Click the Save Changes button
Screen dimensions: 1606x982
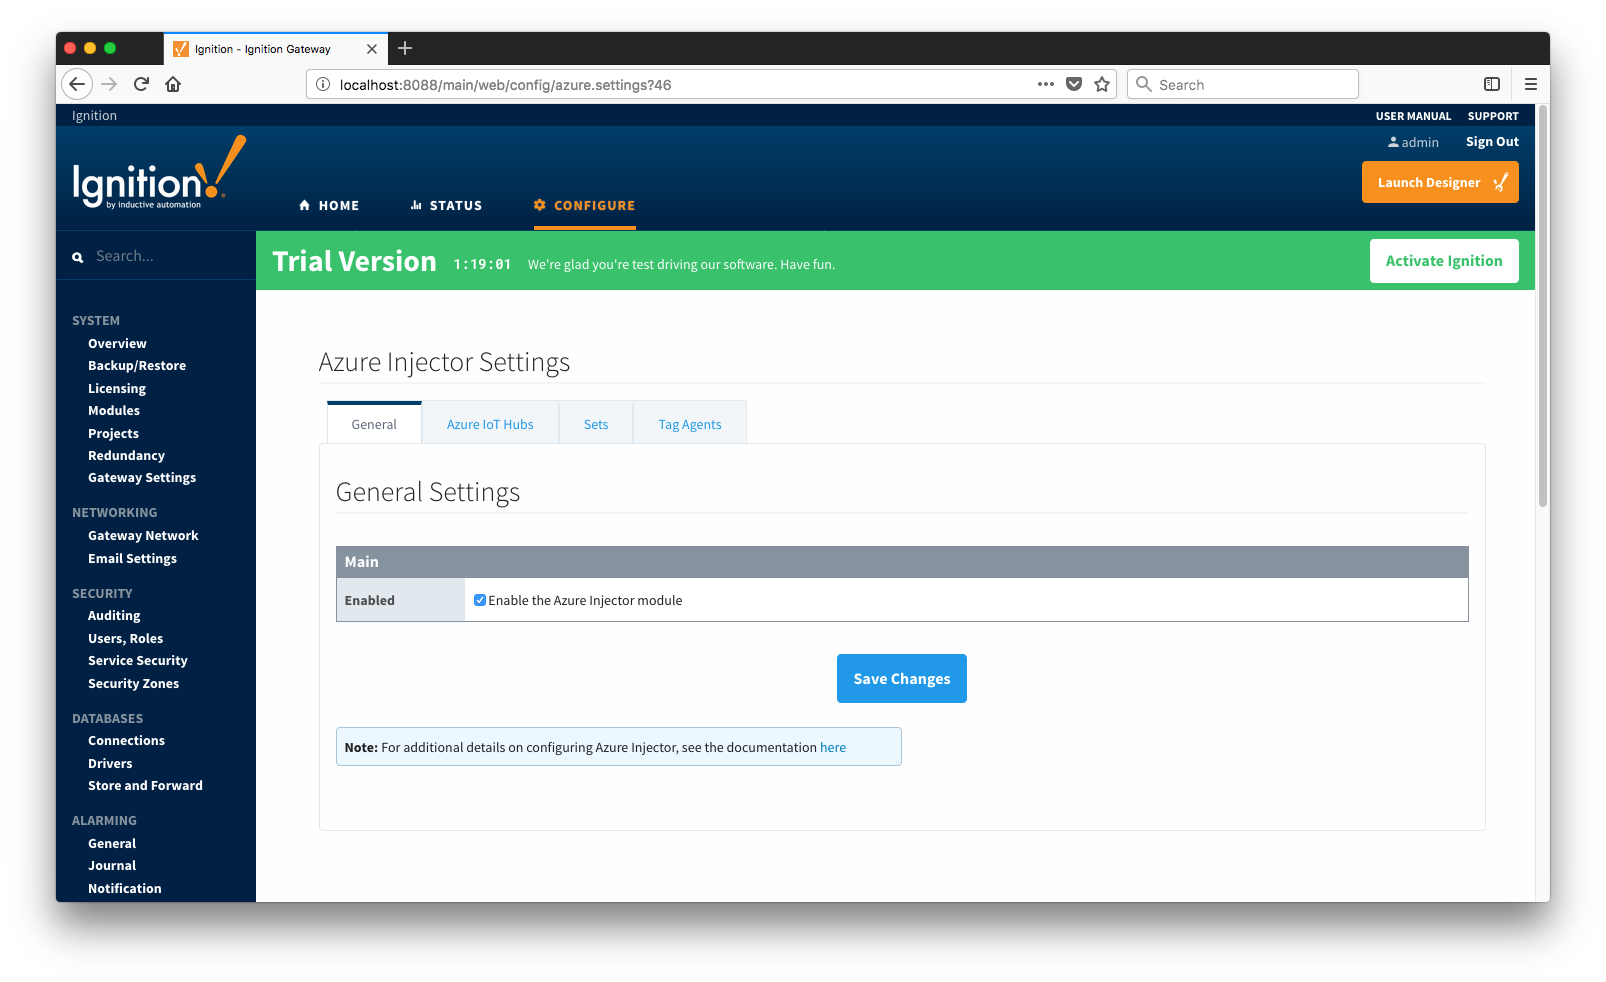click(901, 678)
